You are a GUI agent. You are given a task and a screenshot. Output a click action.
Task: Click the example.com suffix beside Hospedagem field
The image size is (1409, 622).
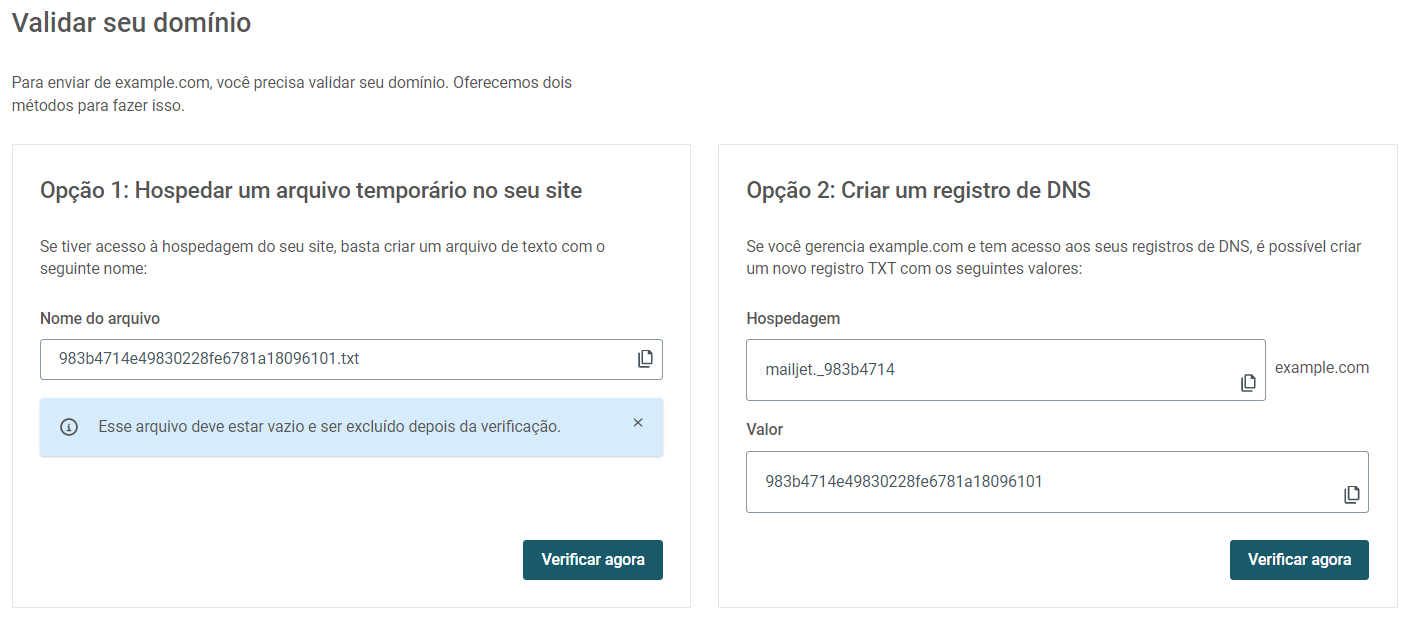tap(1322, 368)
